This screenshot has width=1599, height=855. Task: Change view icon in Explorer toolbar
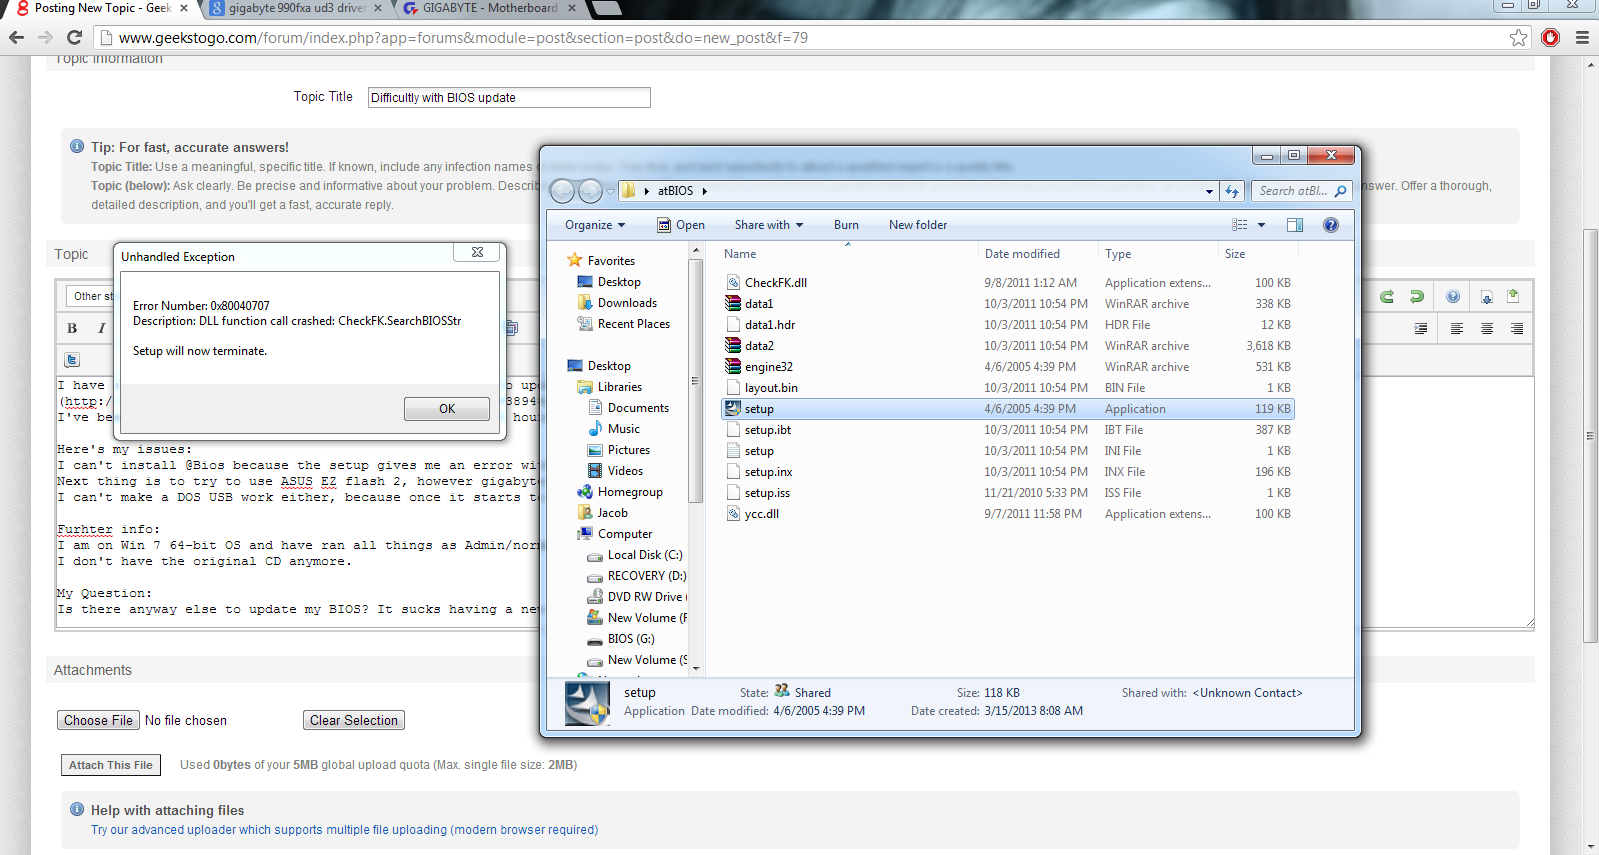[1240, 225]
